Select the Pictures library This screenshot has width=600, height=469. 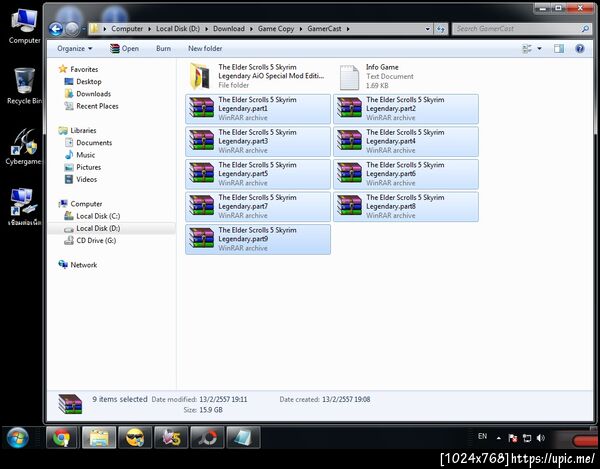(83, 167)
